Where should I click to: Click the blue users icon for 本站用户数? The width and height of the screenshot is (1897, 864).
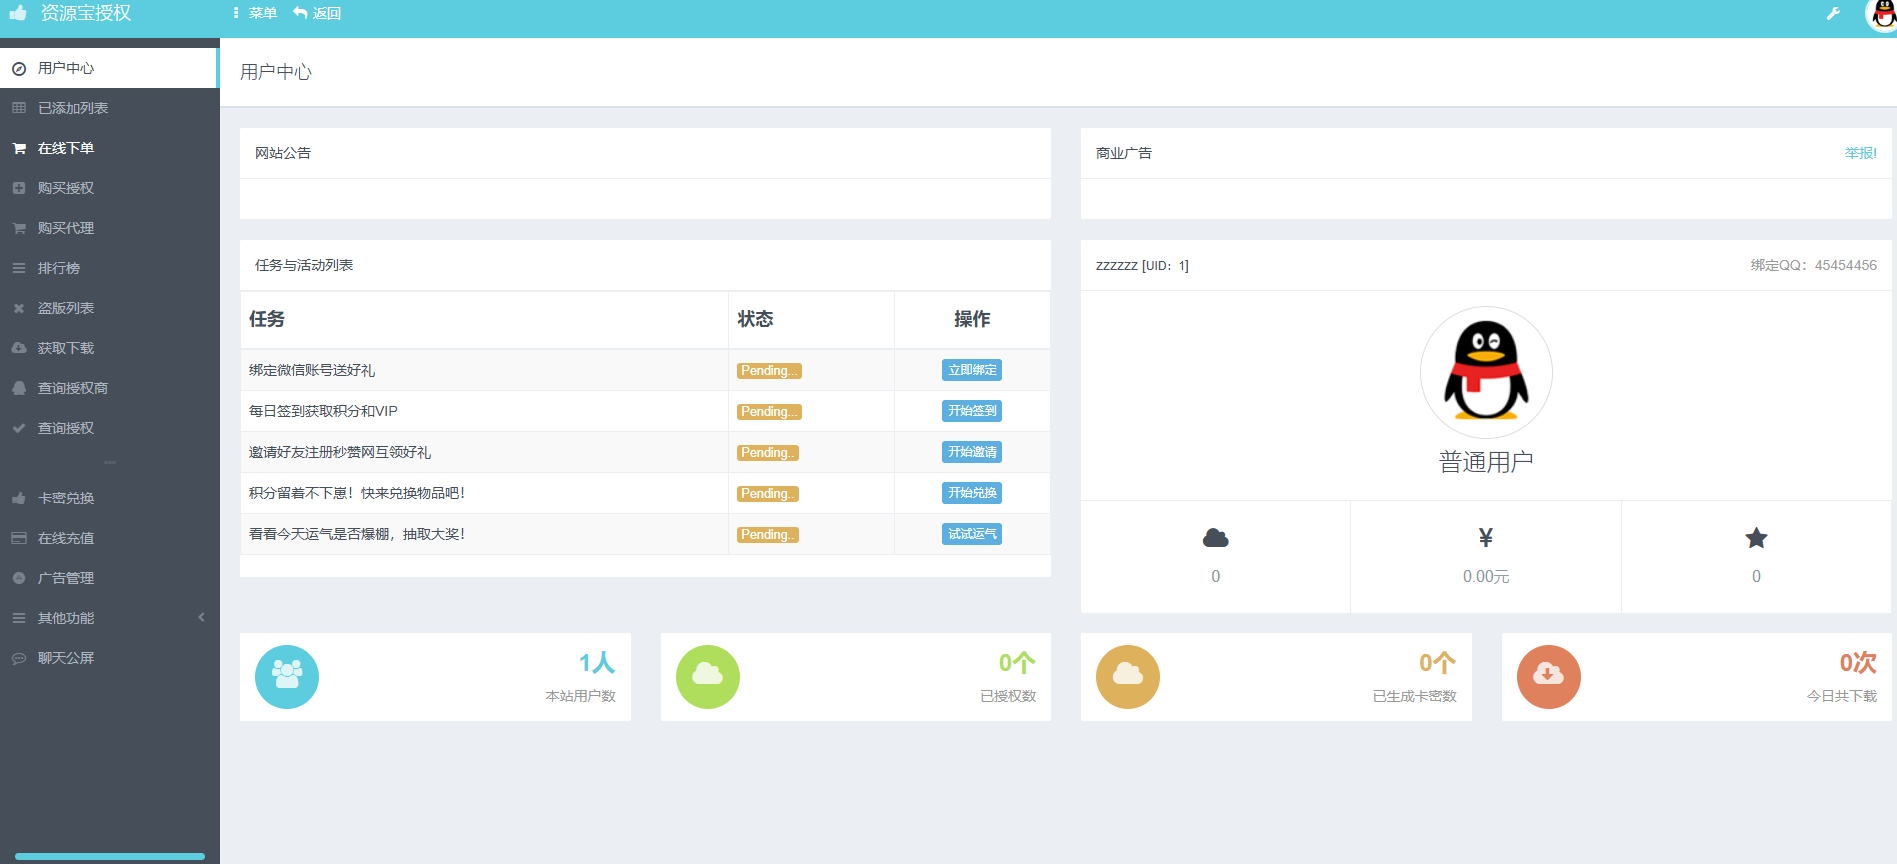287,677
